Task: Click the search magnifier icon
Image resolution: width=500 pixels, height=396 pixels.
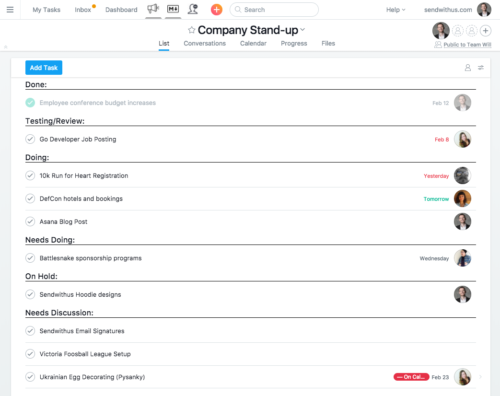Action: point(238,10)
